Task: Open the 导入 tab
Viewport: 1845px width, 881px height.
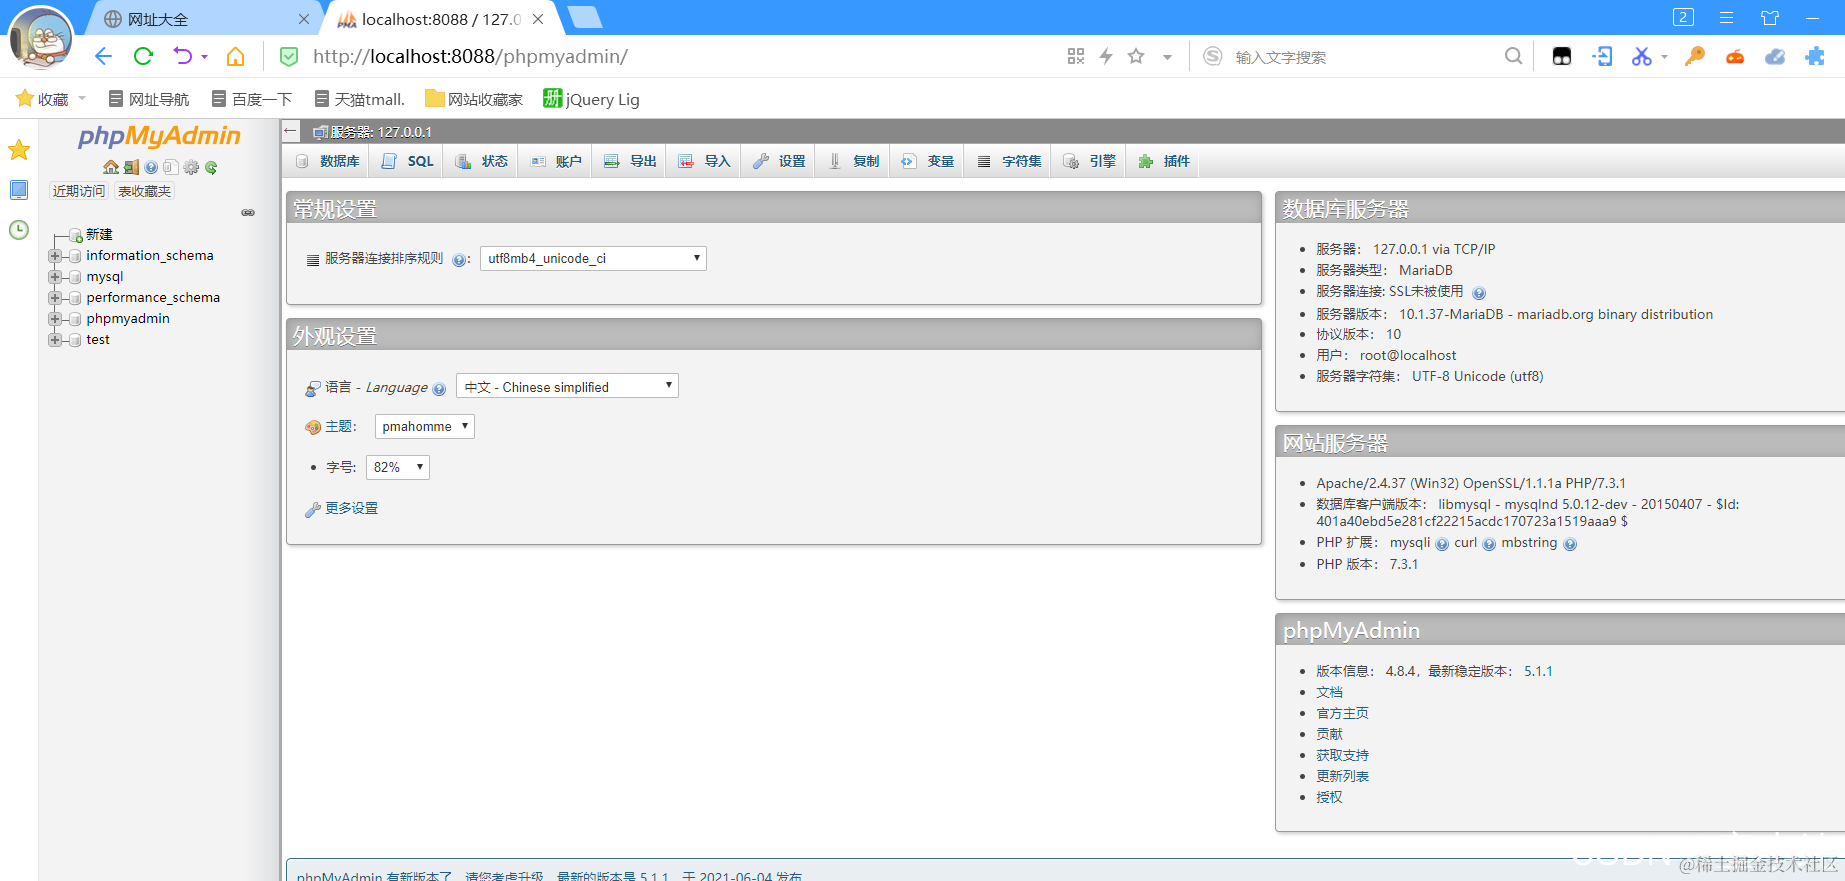Action: click(704, 161)
